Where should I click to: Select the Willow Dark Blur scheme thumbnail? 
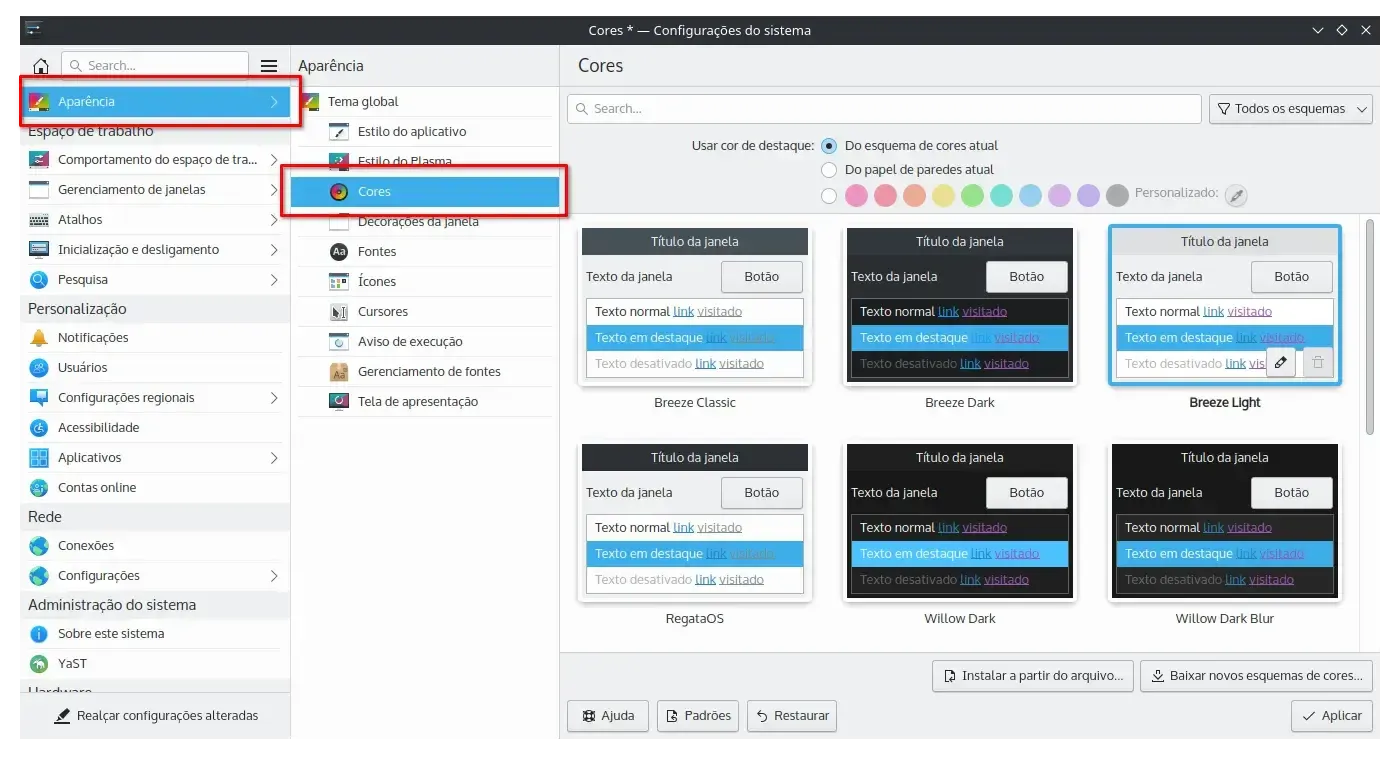point(1225,522)
